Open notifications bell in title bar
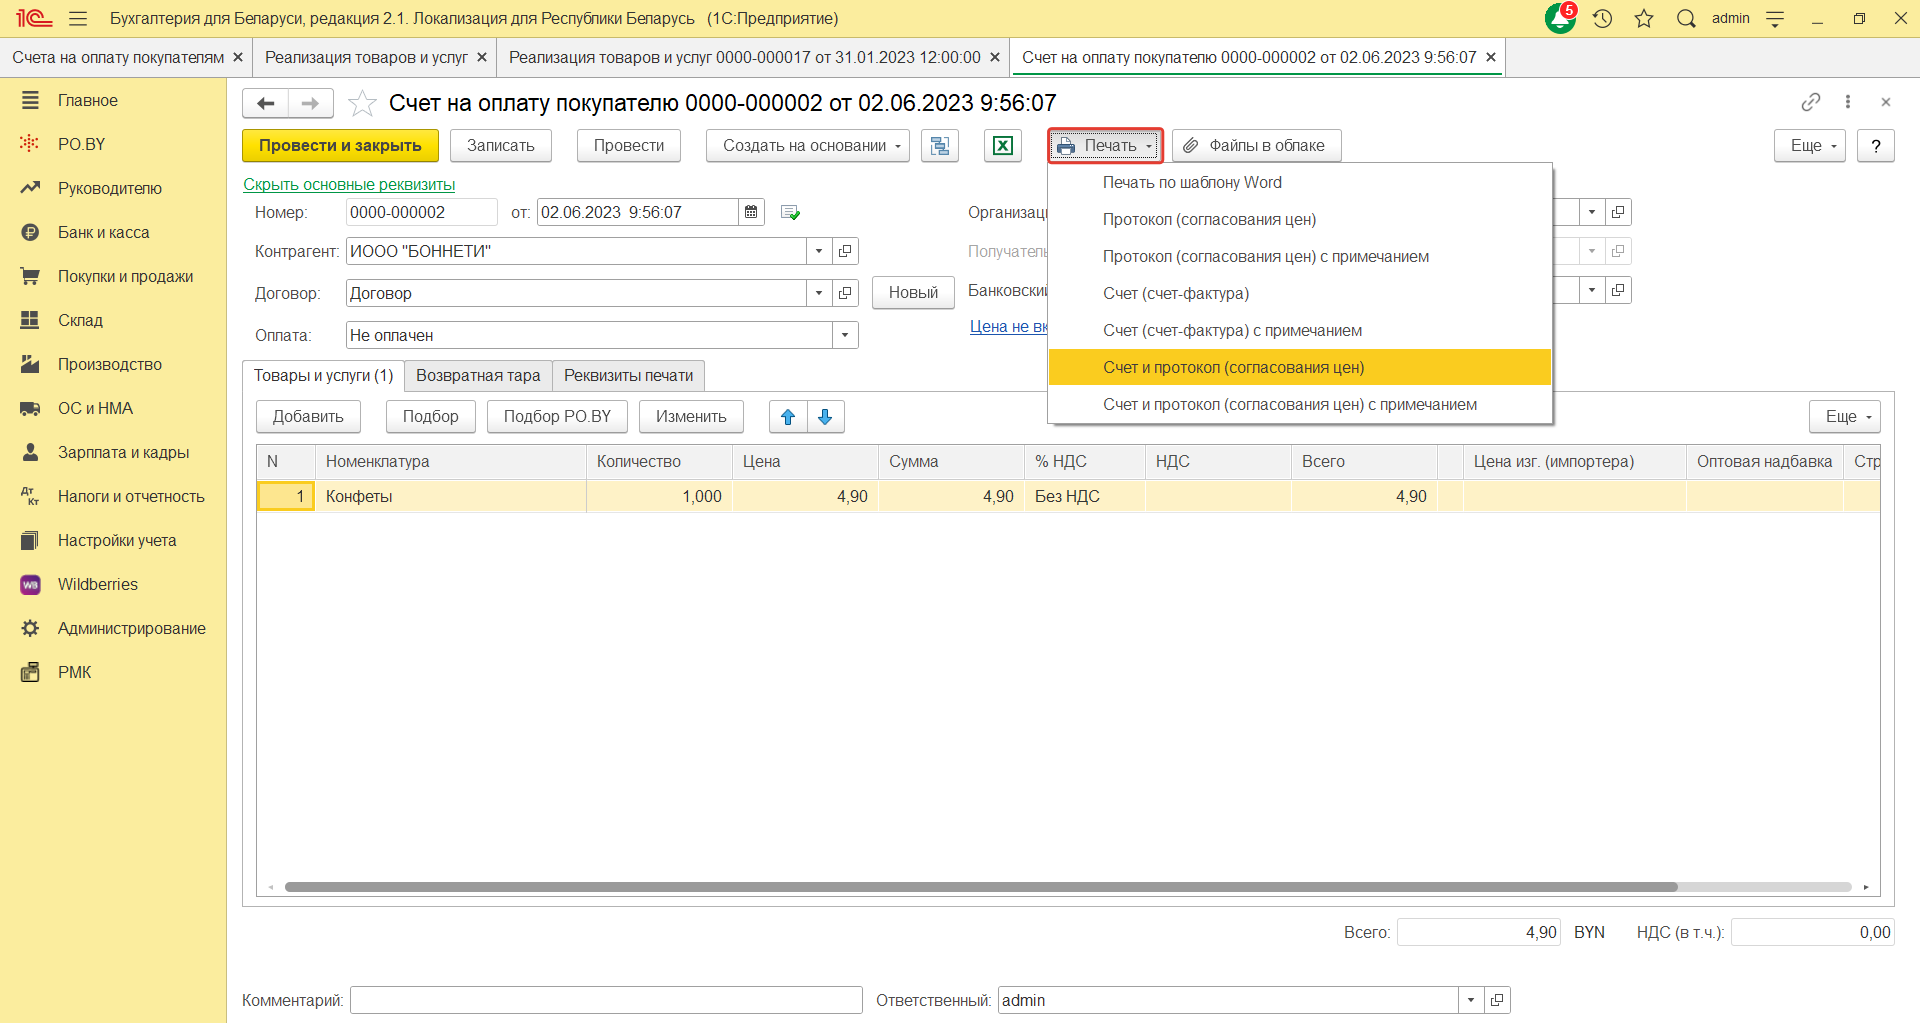Image resolution: width=1920 pixels, height=1023 pixels. [1559, 19]
